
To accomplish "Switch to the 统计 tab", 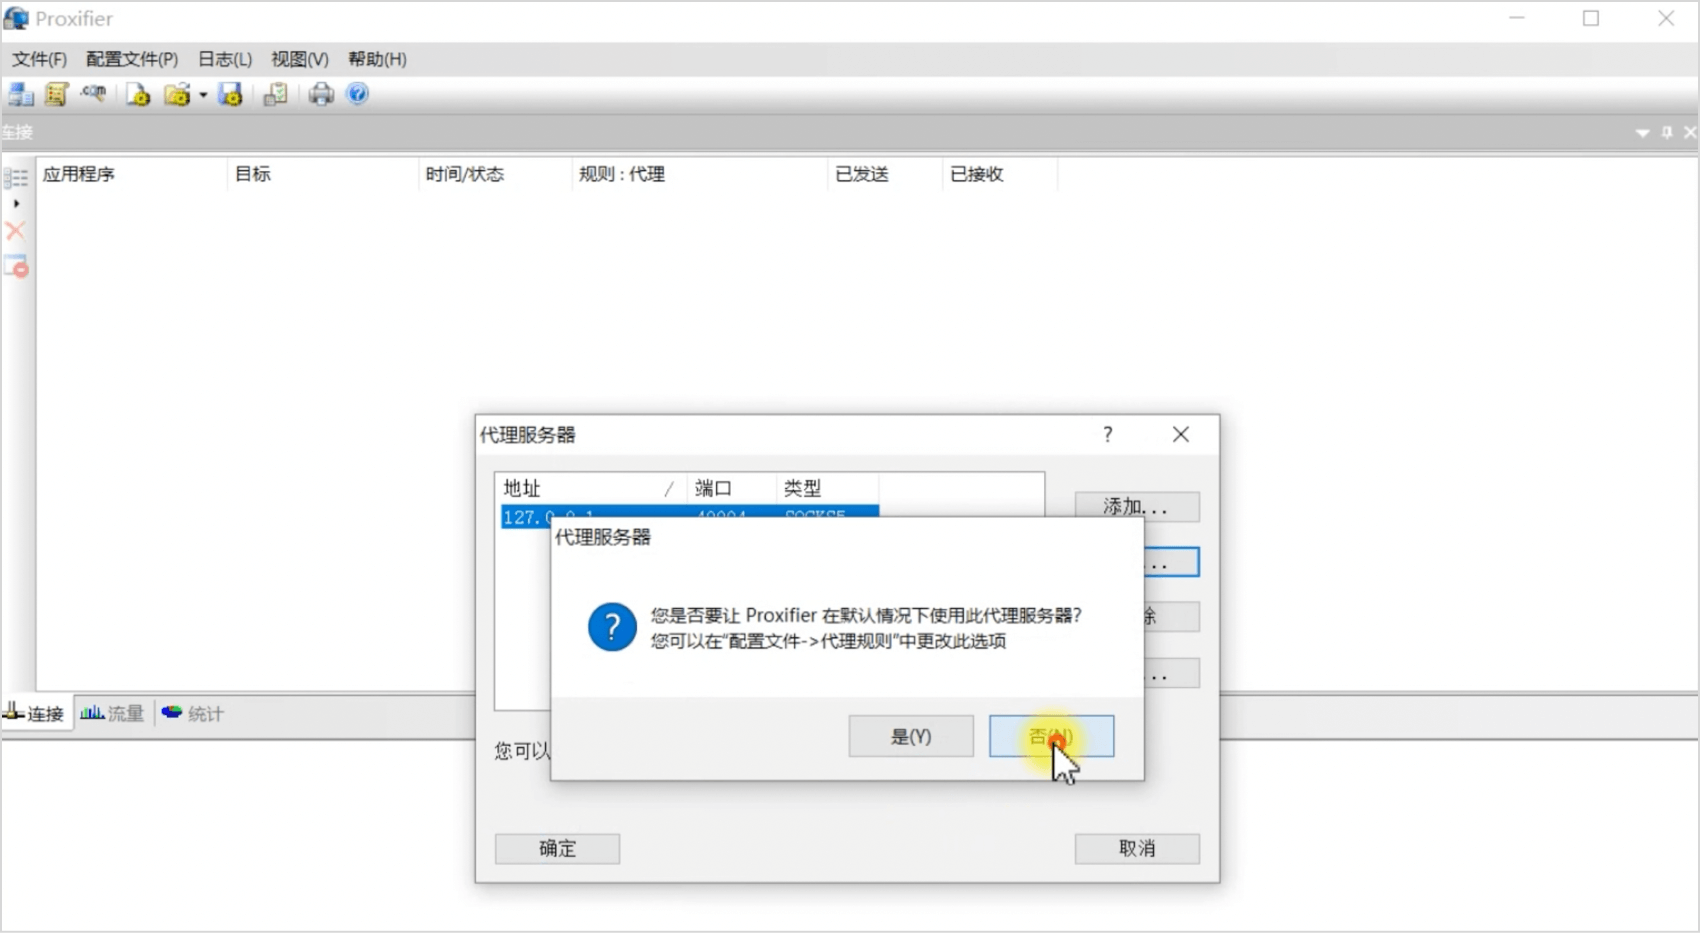I will point(193,713).
